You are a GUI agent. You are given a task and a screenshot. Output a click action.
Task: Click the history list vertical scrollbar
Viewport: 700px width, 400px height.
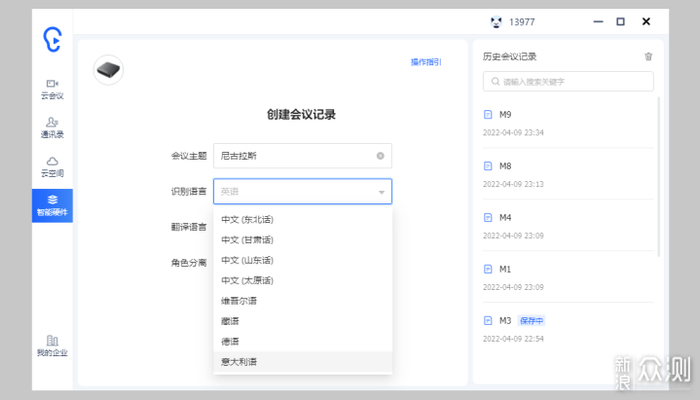[x=658, y=176]
